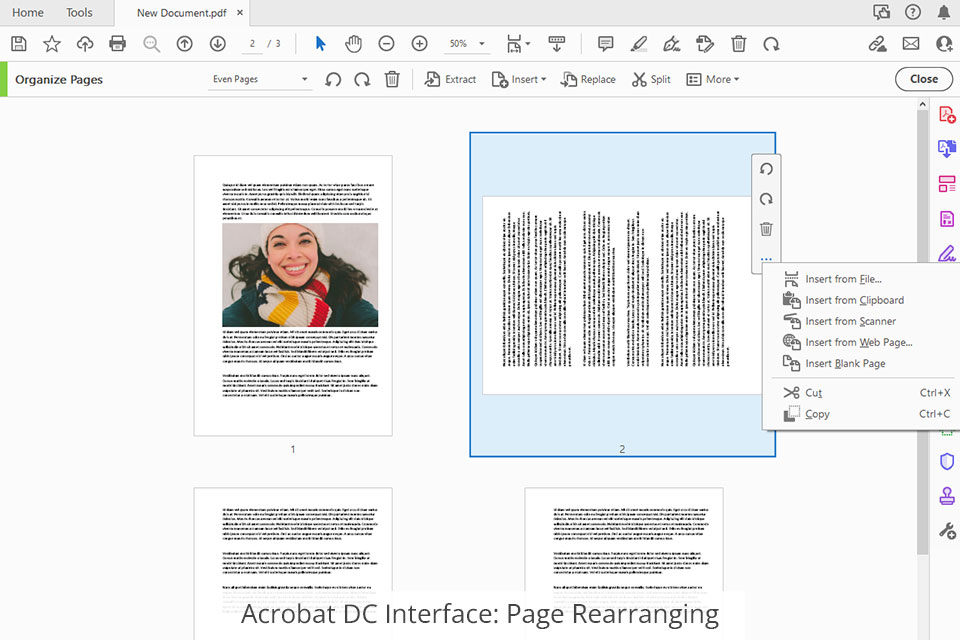This screenshot has width=960, height=640.
Task: Select the arrow selection tool
Action: [320, 43]
